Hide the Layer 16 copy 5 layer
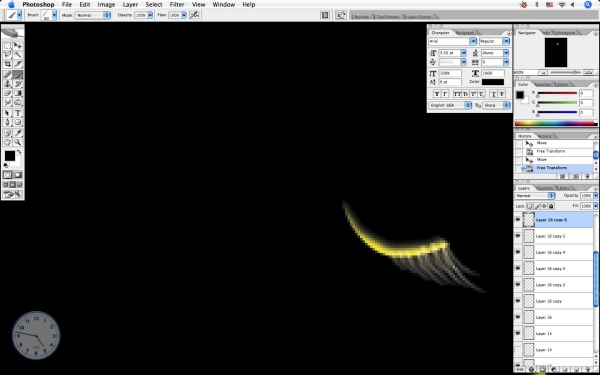Screen dimensions: 600x375 pyautogui.click(x=518, y=236)
